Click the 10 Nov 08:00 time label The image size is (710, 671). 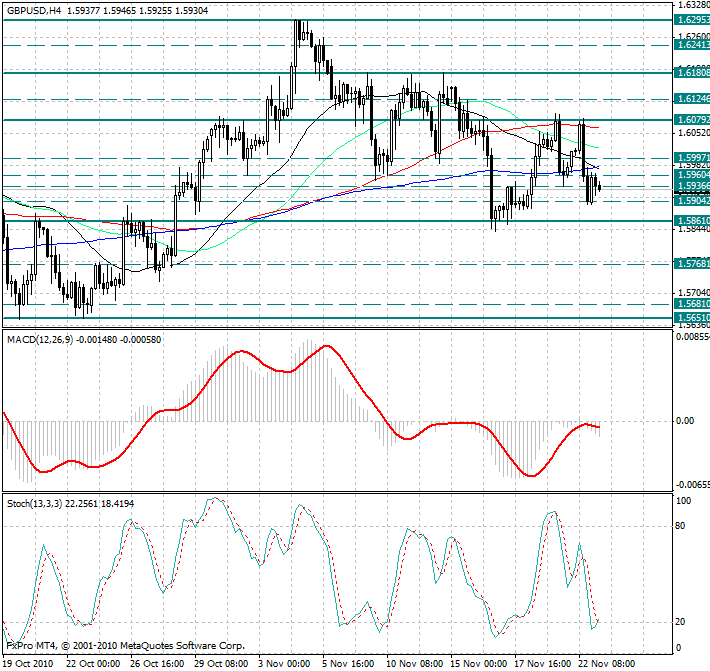point(415,664)
